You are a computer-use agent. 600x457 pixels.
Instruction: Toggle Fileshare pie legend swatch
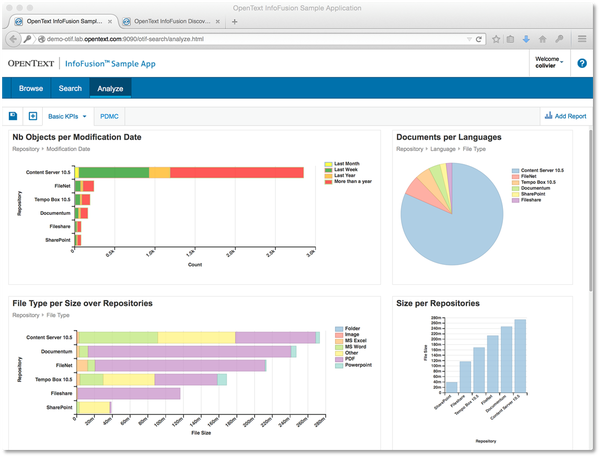coord(515,200)
